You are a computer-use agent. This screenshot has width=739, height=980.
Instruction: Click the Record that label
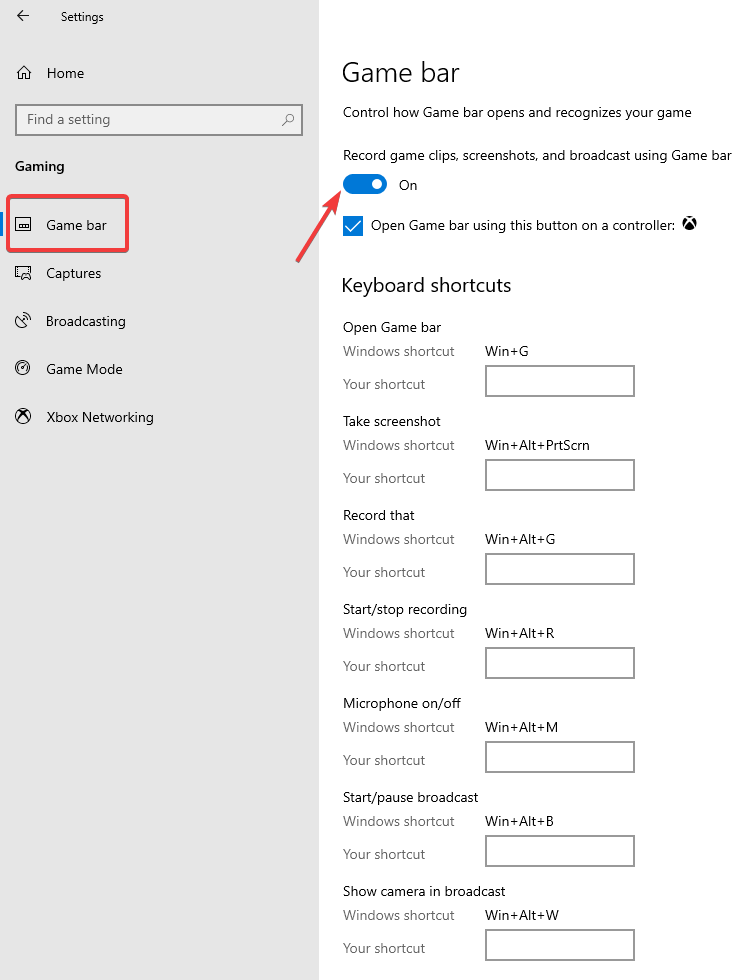[x=378, y=515]
